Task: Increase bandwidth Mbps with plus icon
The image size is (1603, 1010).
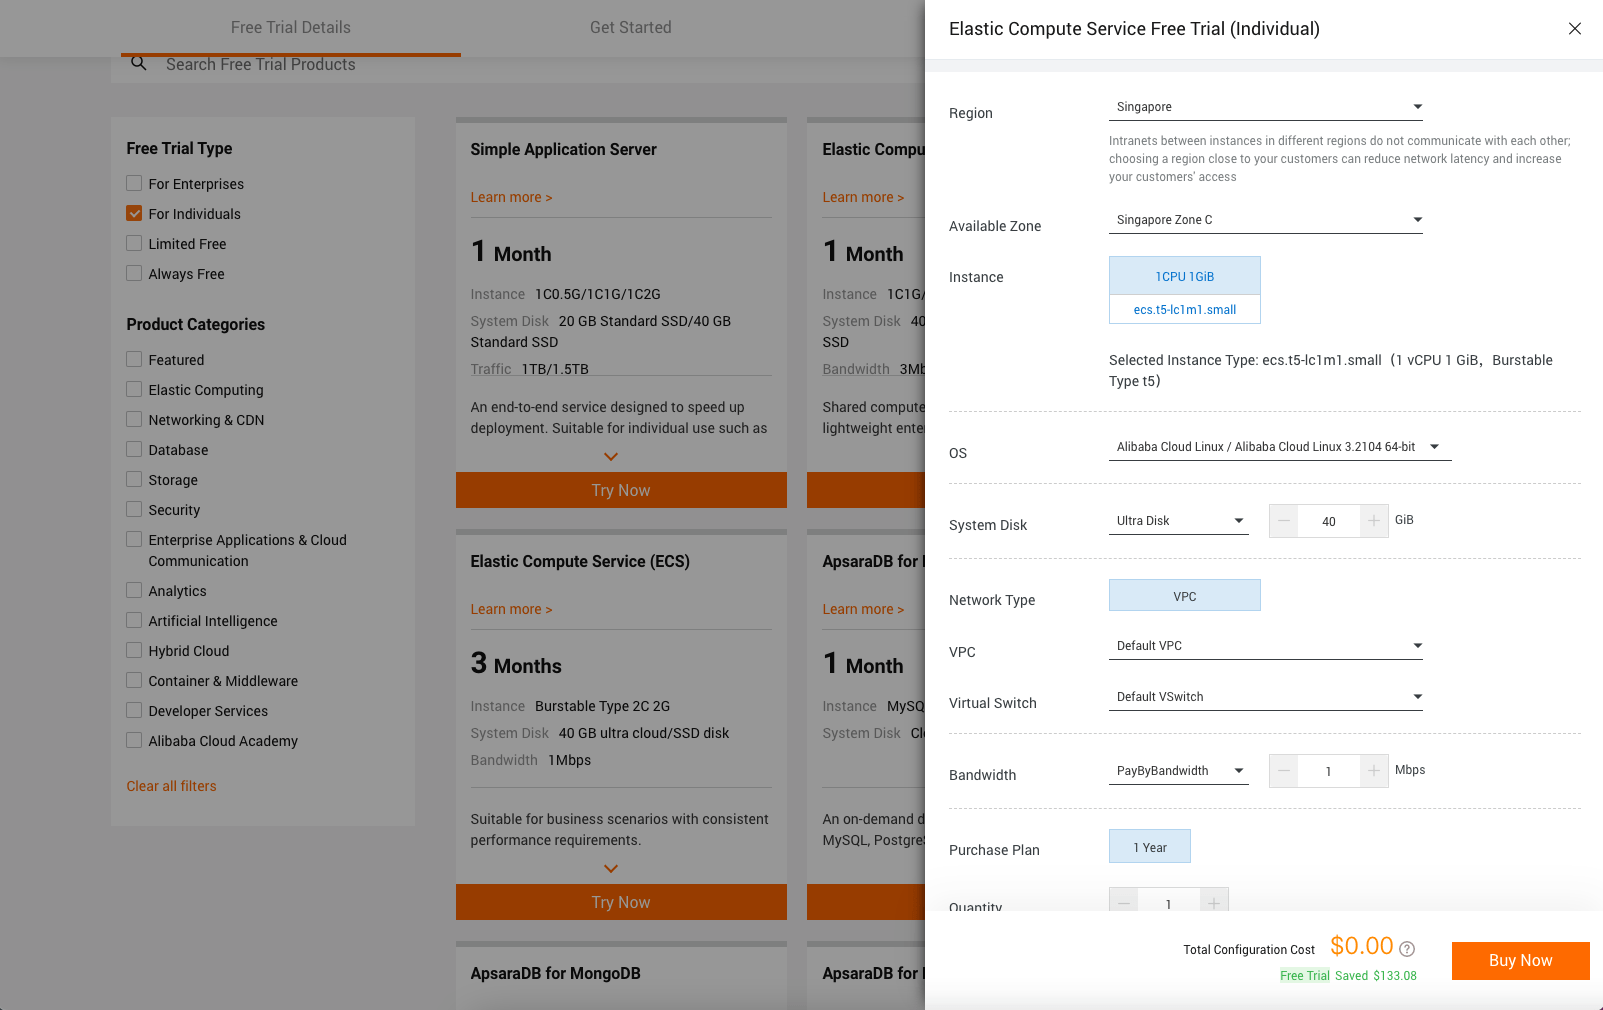Action: click(x=1374, y=771)
